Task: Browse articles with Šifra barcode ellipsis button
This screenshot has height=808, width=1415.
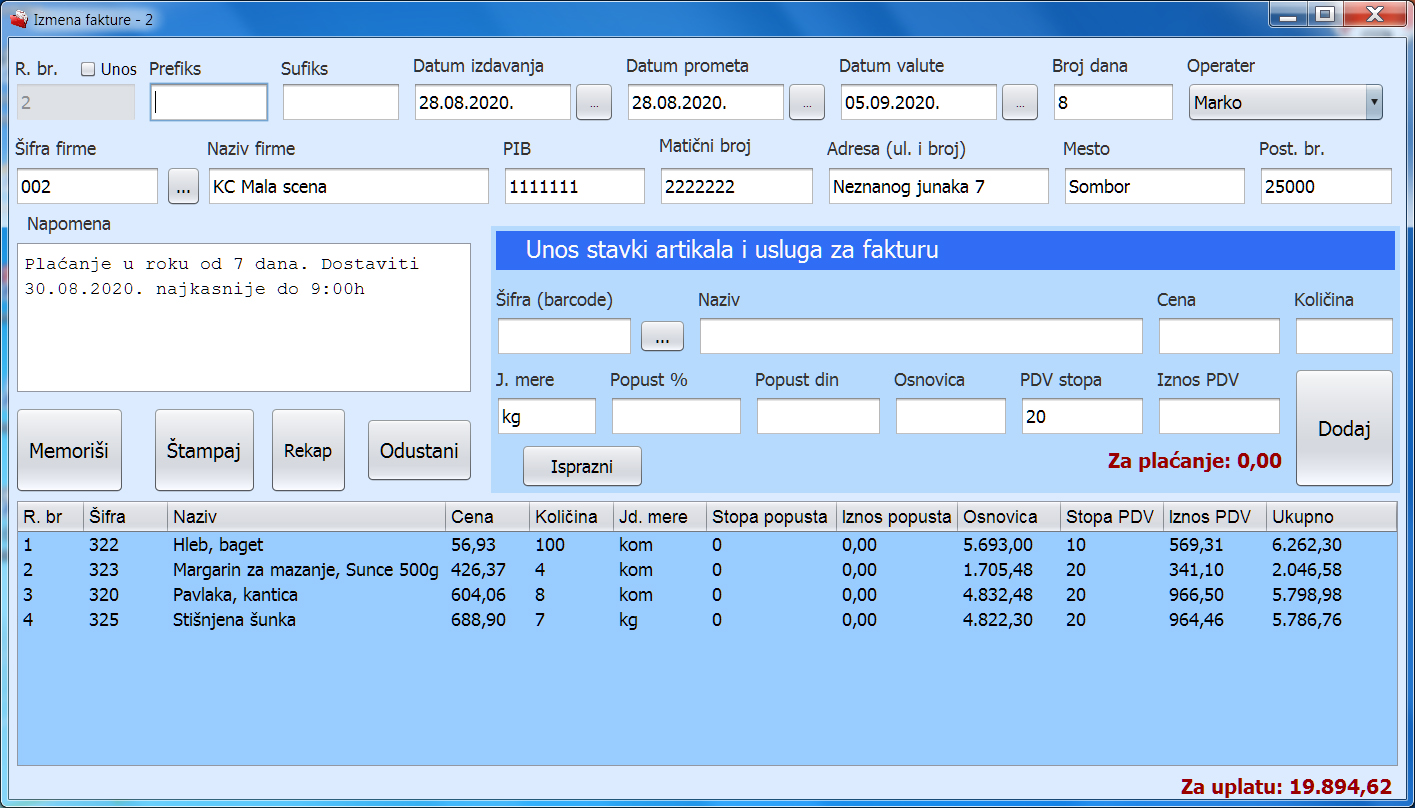Action: click(662, 337)
